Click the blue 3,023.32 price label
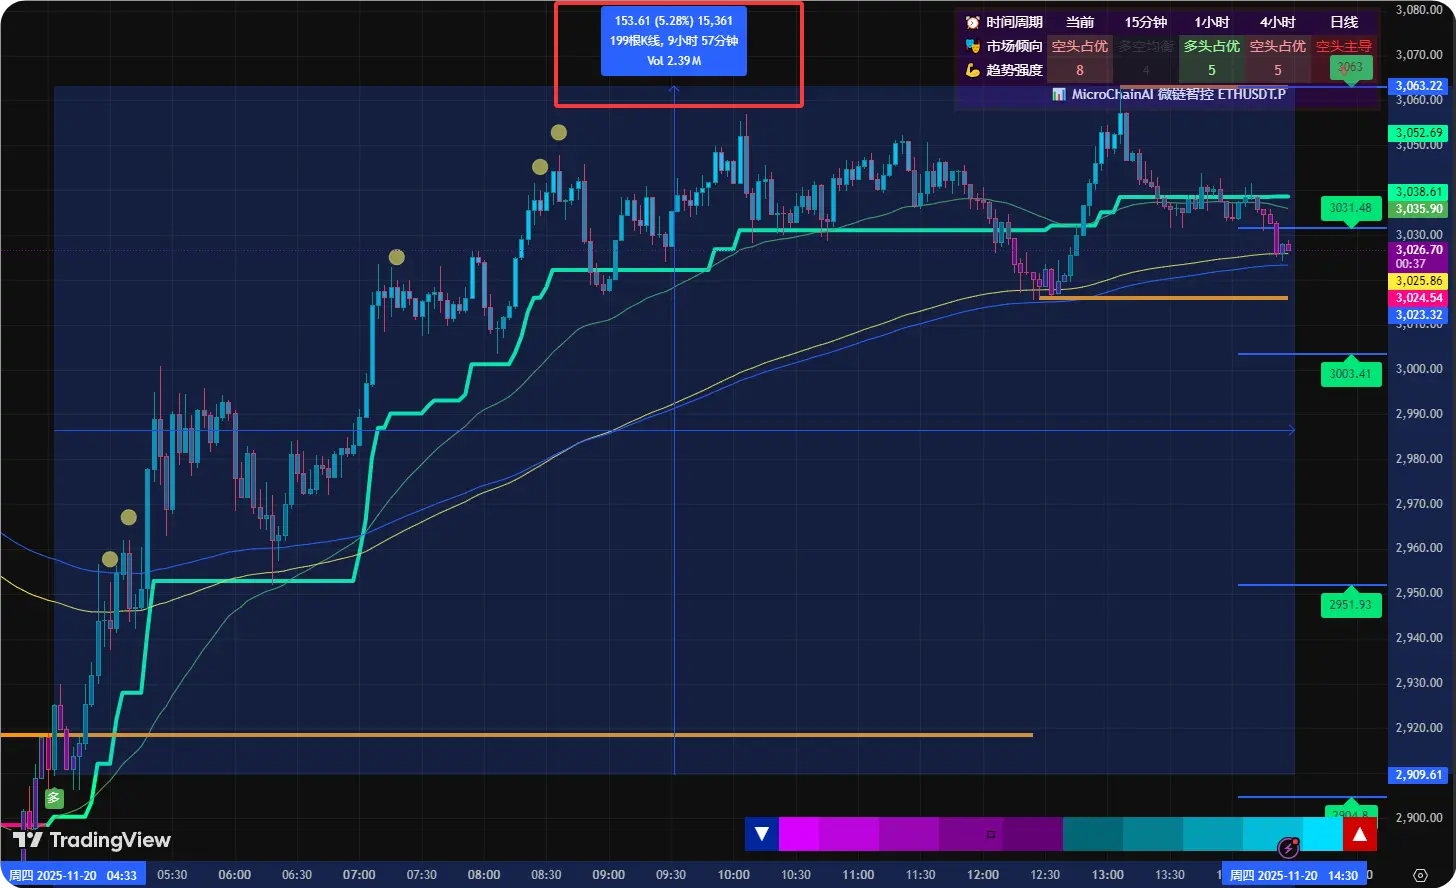The height and width of the screenshot is (888, 1456). 1418,315
